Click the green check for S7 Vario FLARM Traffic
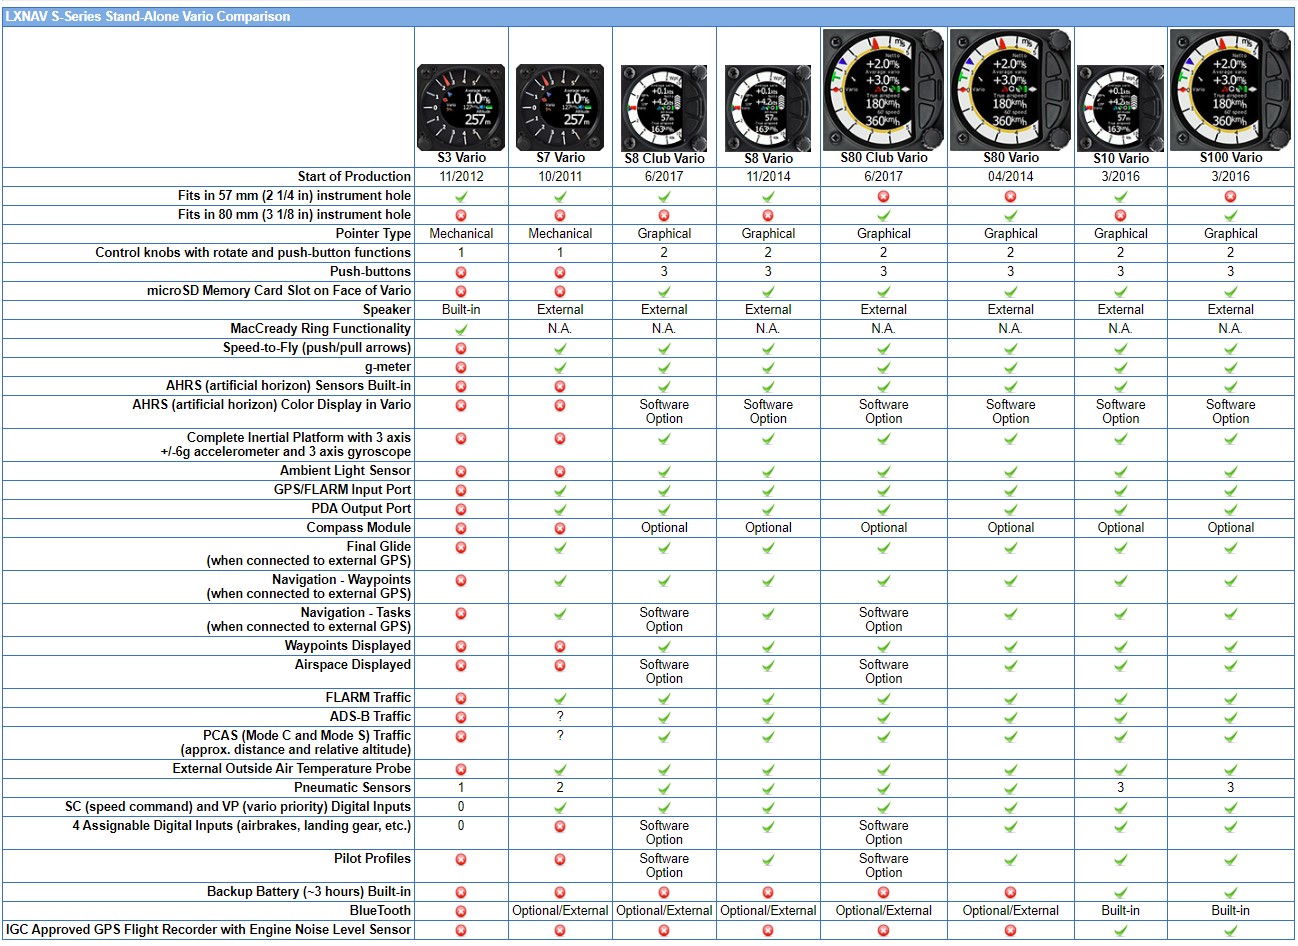 coord(560,698)
